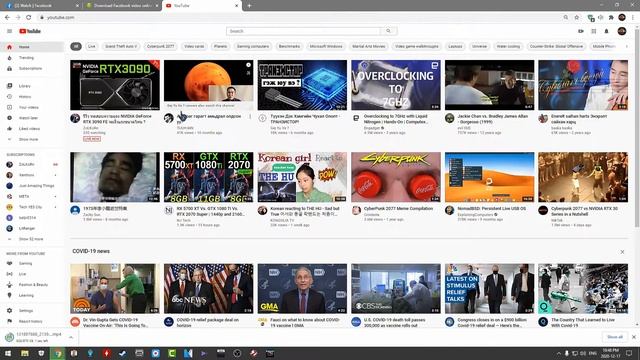
Task: Bookmark this page with the star icon
Action: pyautogui.click(x=576, y=18)
